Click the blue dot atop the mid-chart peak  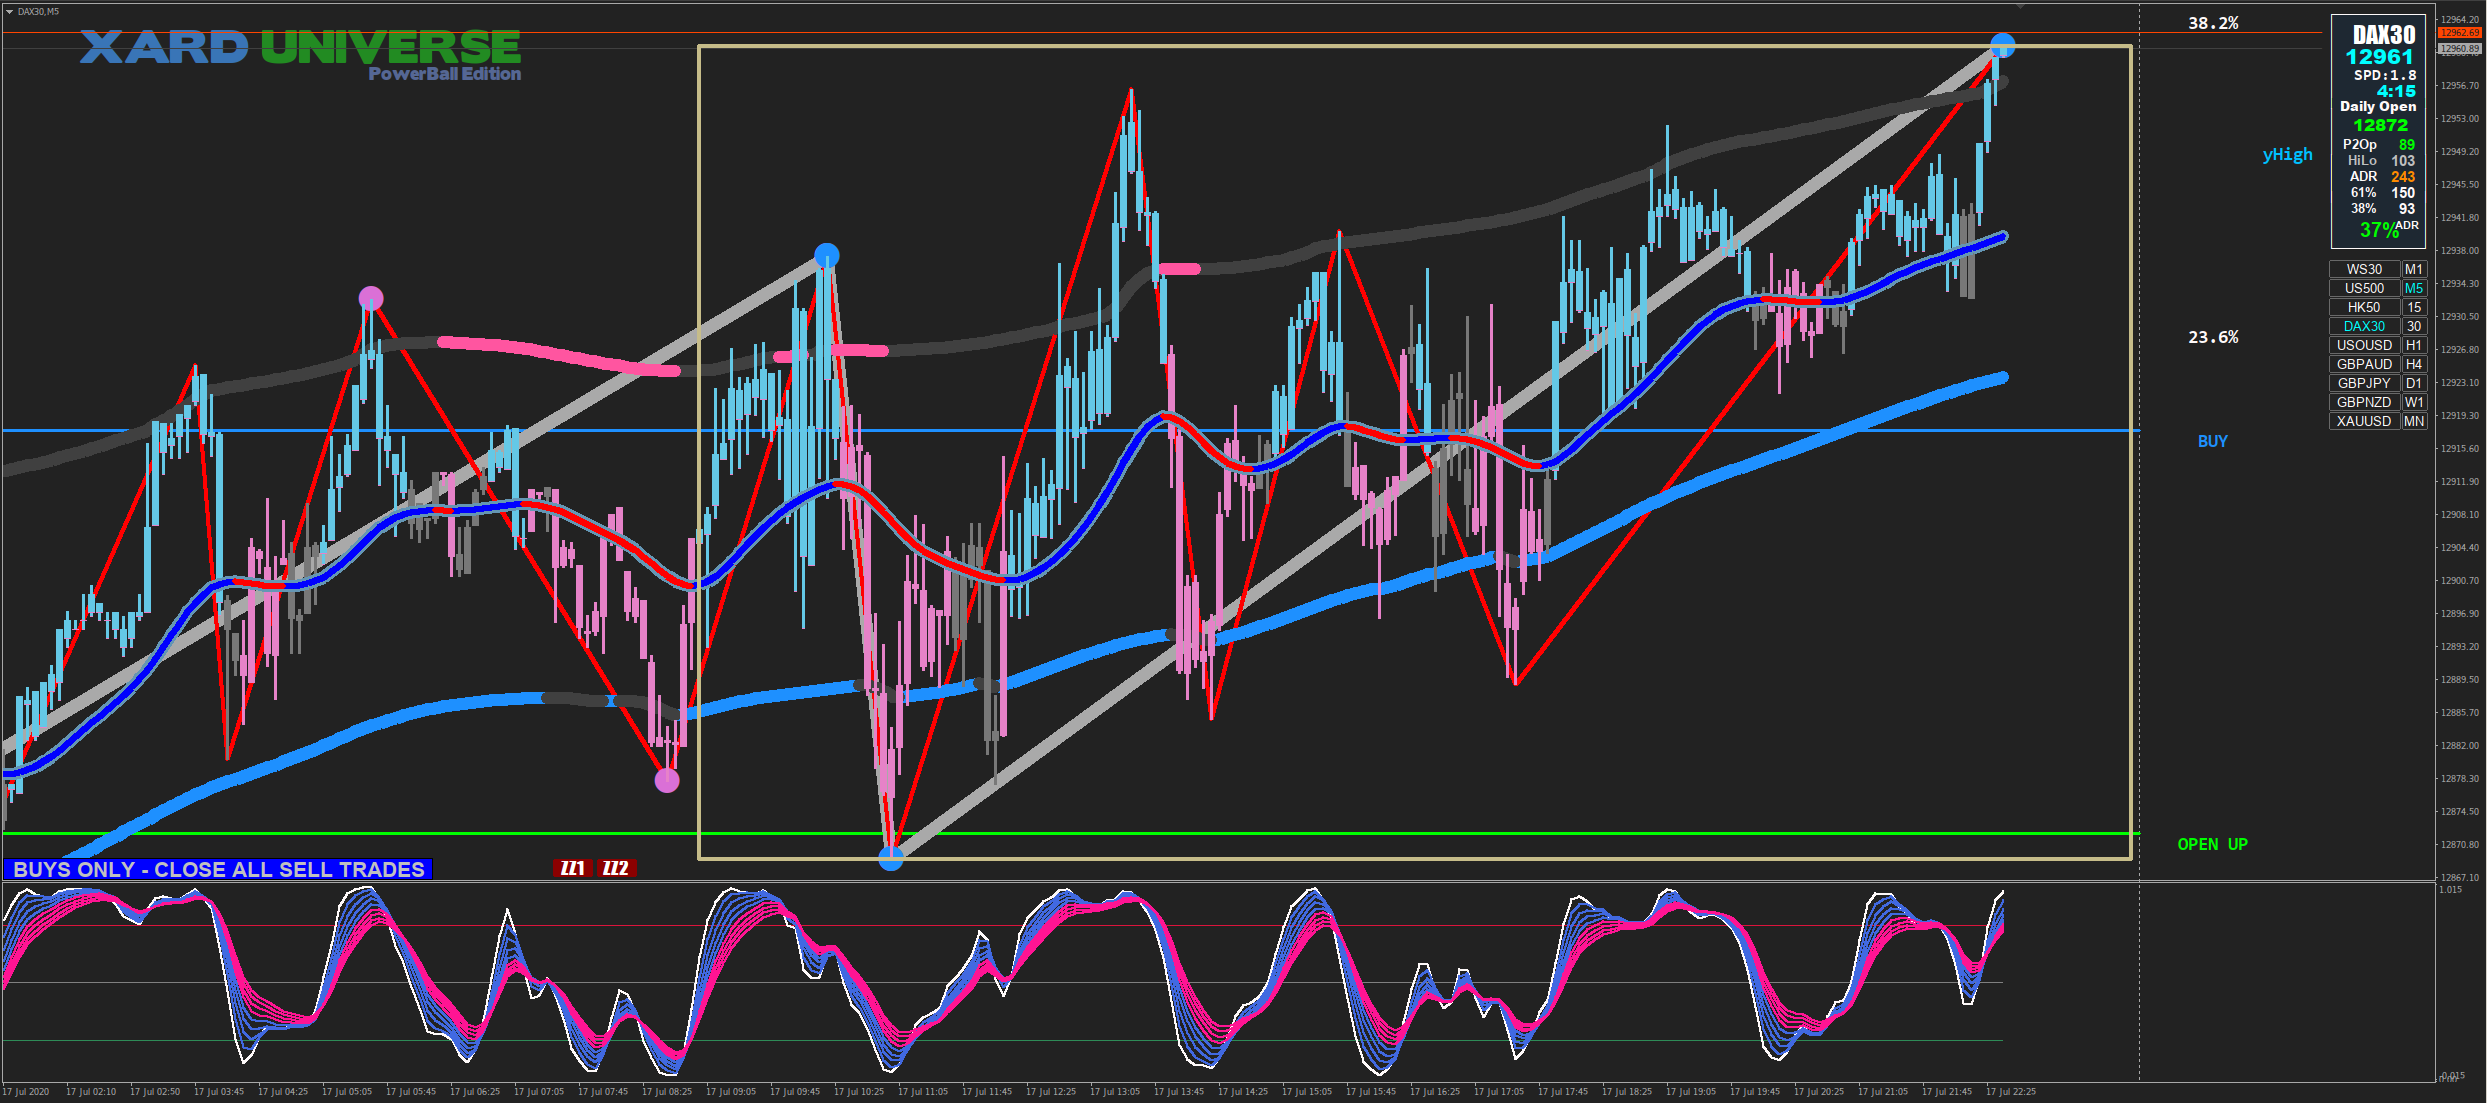click(826, 256)
